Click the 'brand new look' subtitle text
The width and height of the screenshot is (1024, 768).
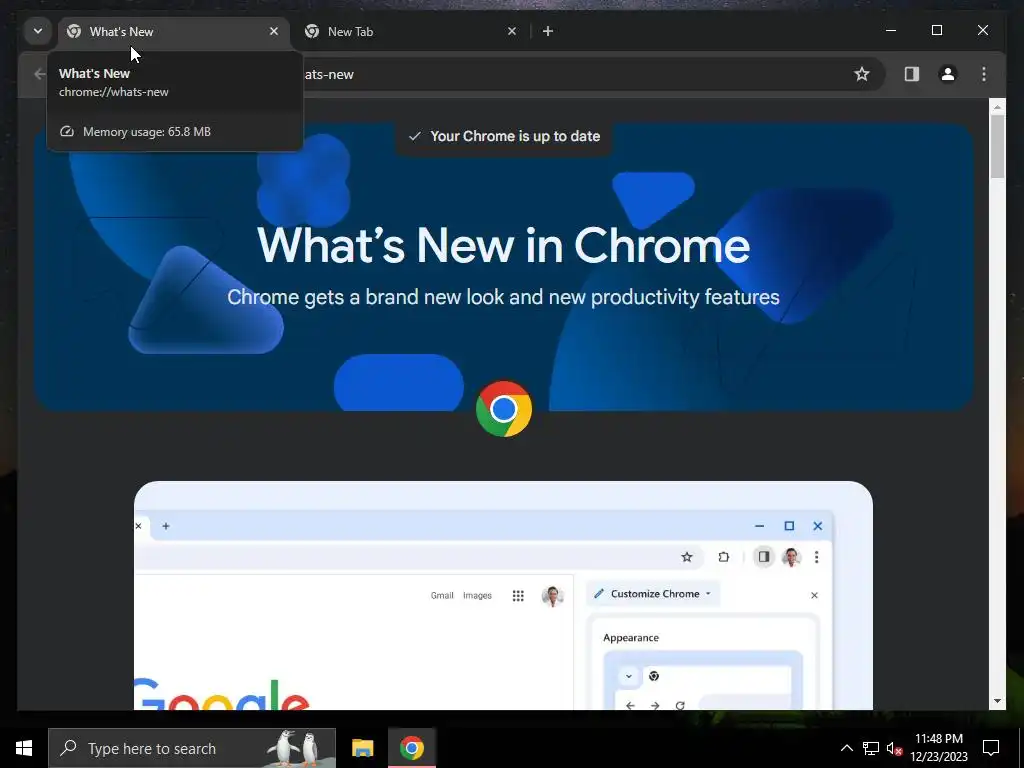[x=504, y=297]
